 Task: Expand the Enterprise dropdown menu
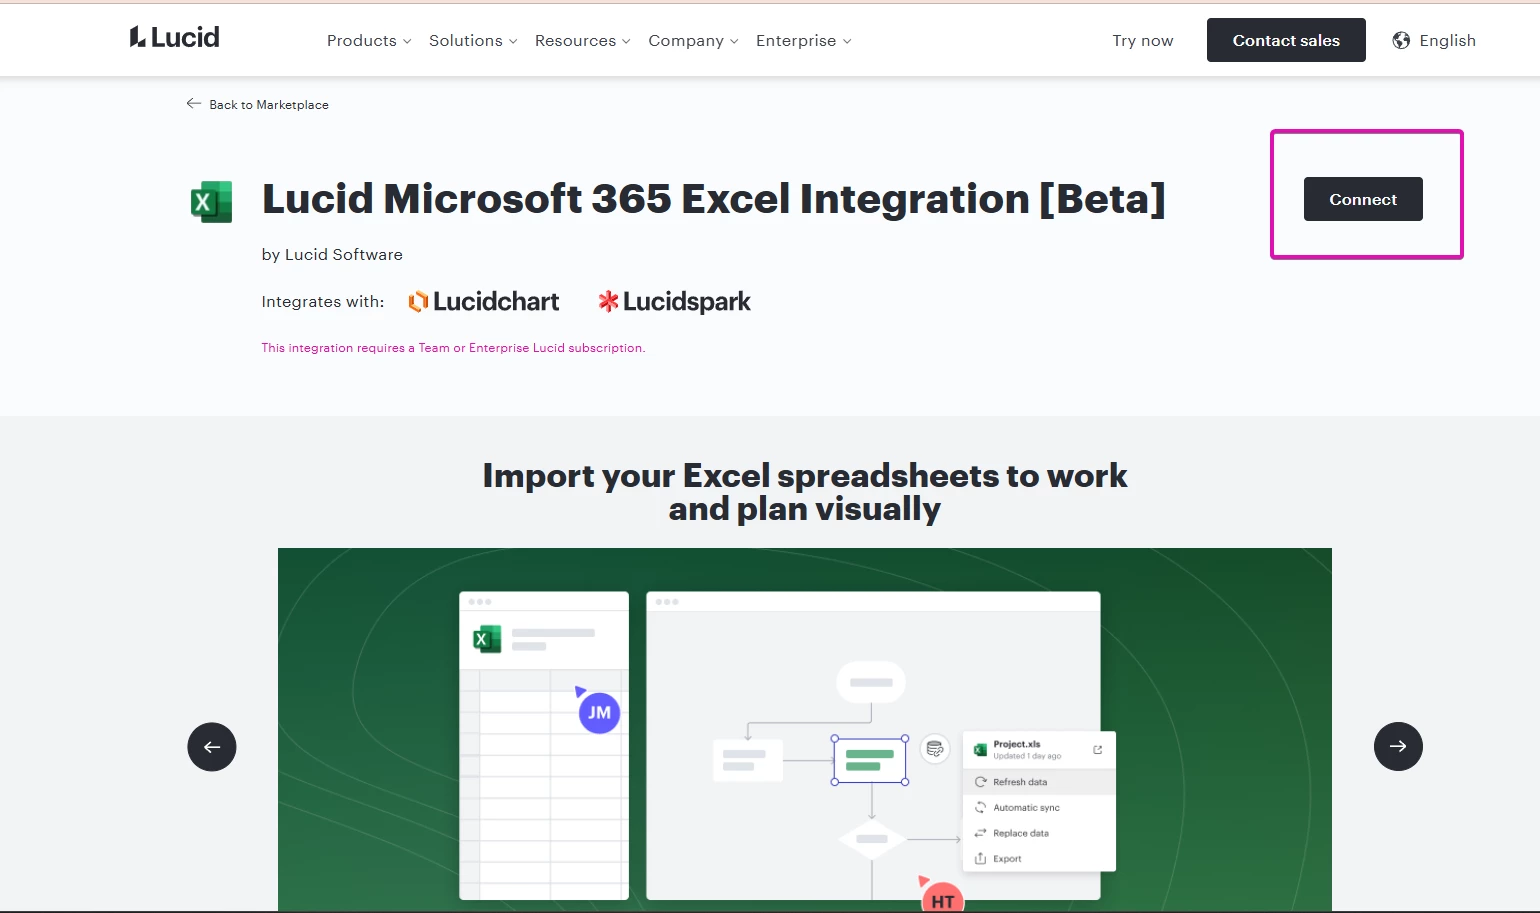pyautogui.click(x=803, y=41)
